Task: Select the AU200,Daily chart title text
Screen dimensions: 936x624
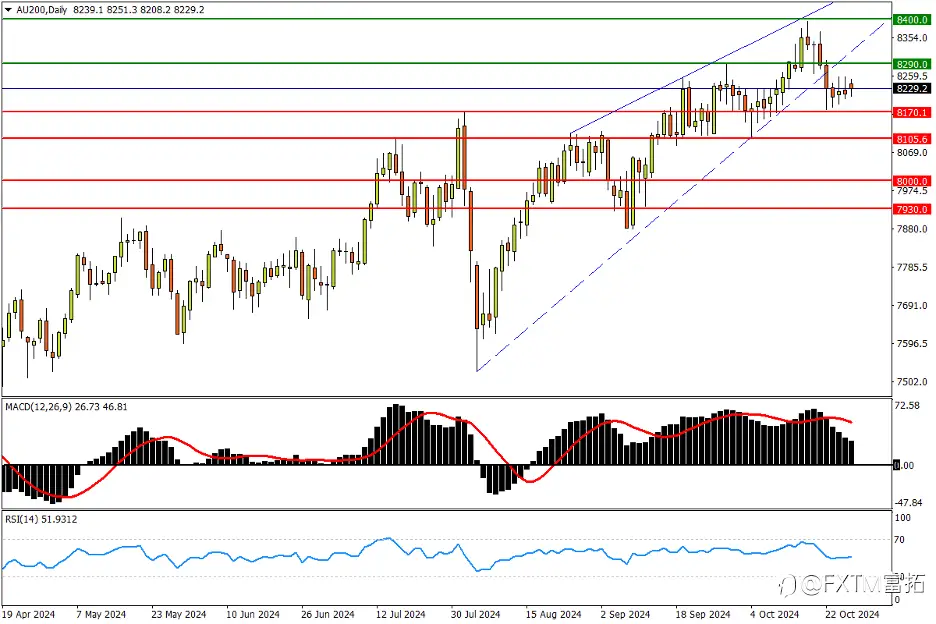Action: pyautogui.click(x=41, y=10)
